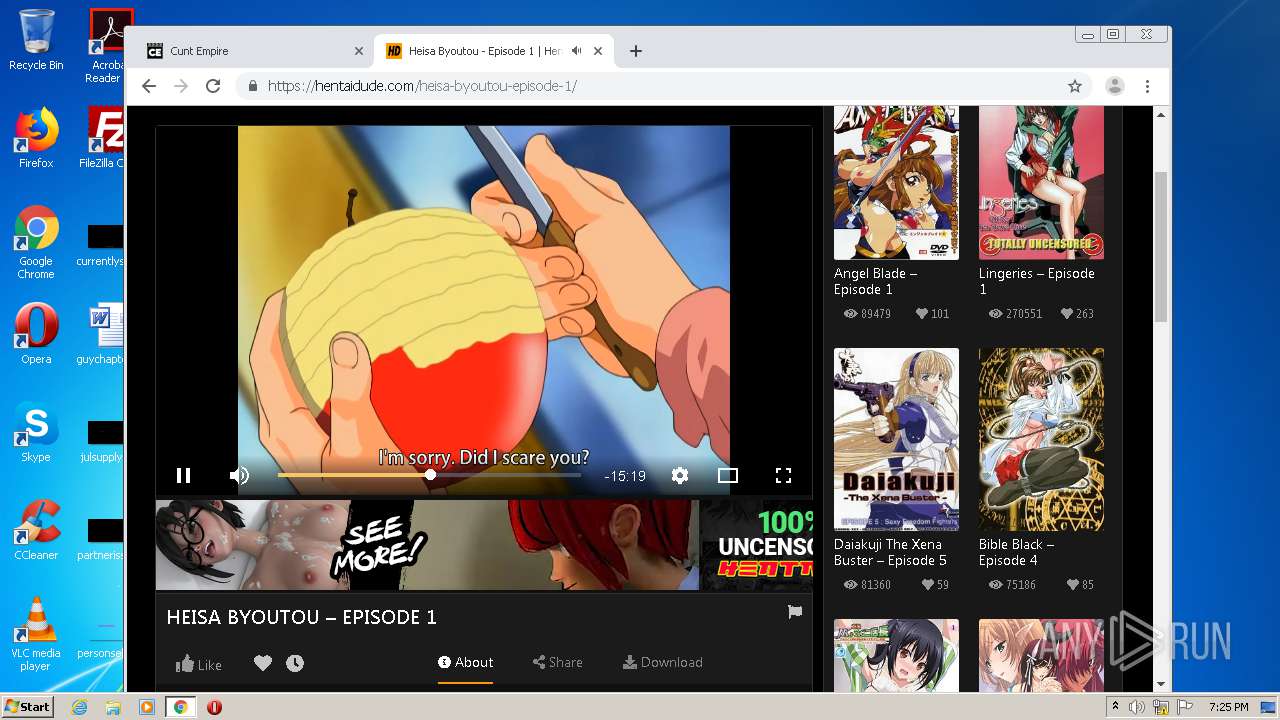
Task: Launch Internet Explorer from taskbar
Action: click(80, 707)
